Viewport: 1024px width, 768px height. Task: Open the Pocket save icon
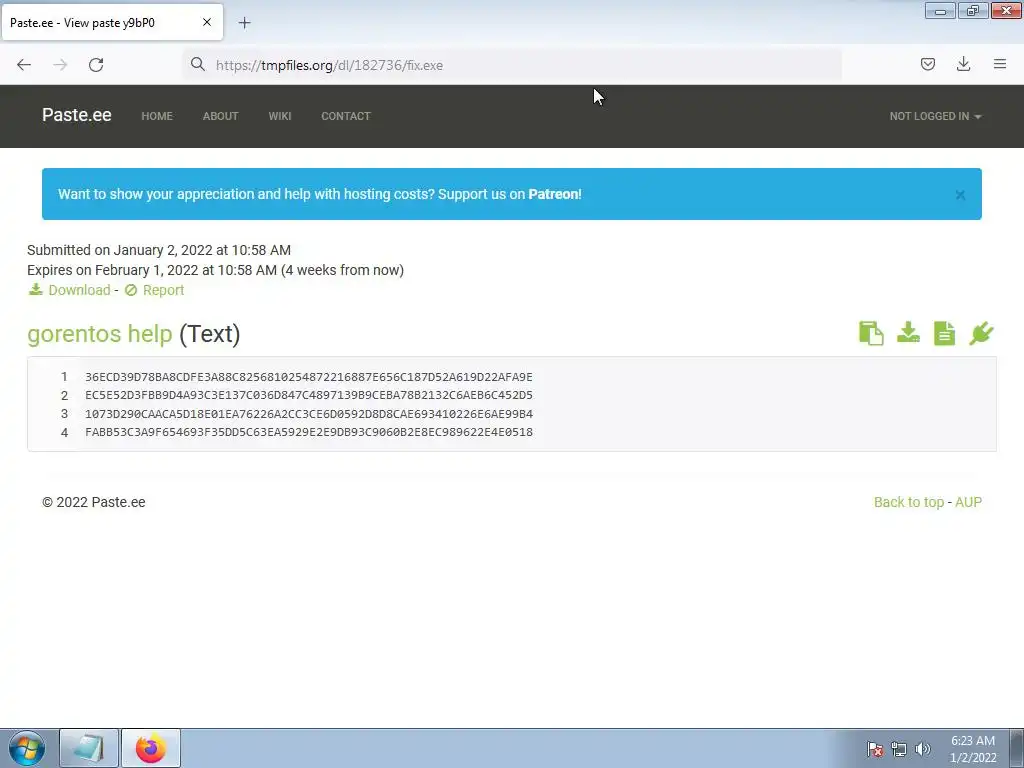[928, 64]
